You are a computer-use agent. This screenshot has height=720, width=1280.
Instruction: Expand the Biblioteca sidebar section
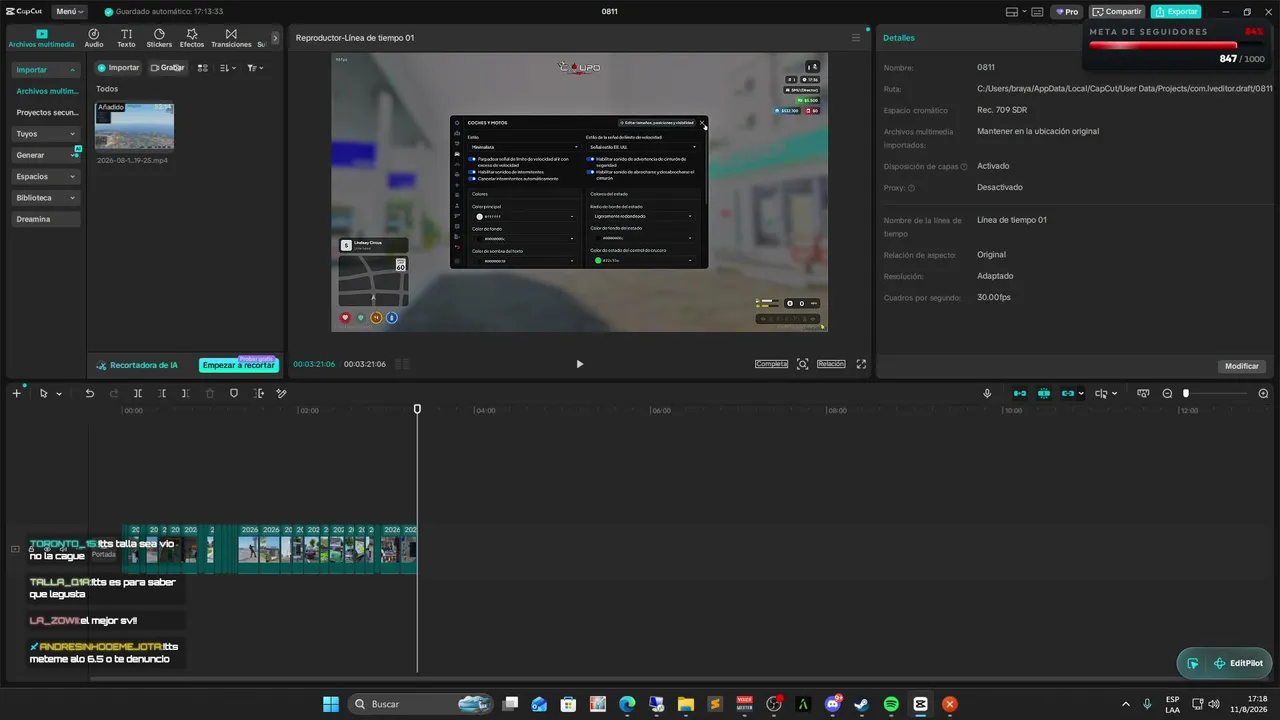click(x=46, y=198)
